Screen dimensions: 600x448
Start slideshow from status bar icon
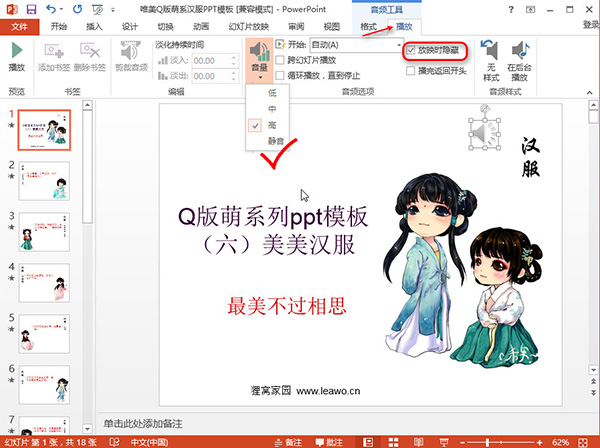point(444,442)
